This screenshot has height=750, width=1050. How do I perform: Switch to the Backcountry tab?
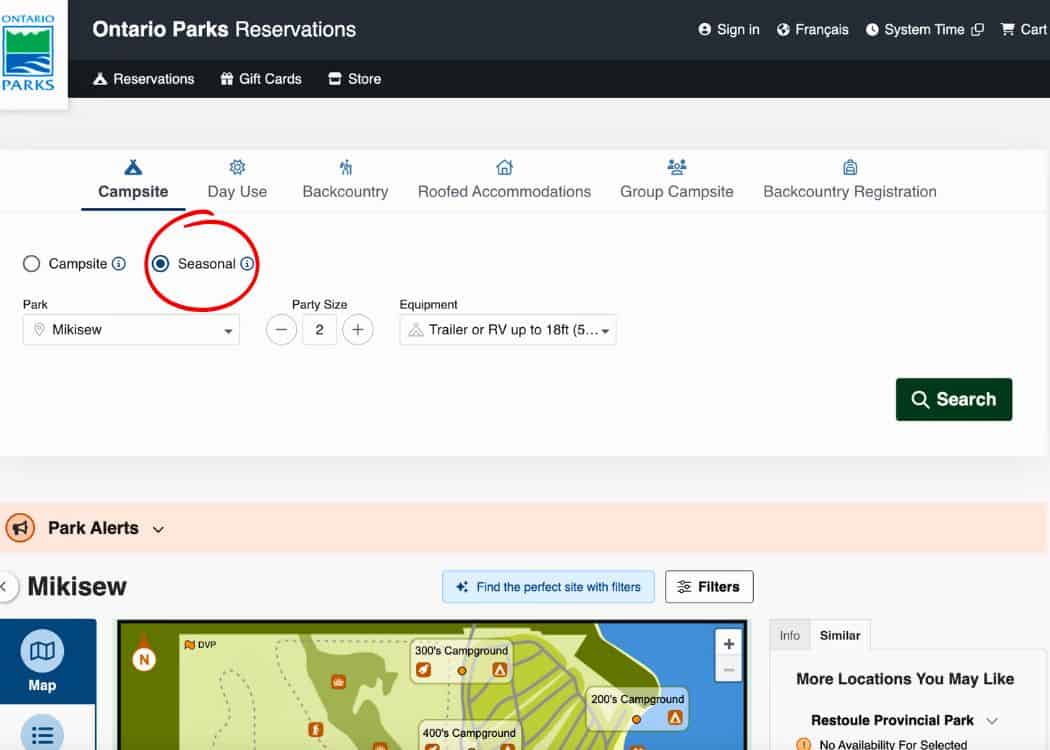(x=346, y=180)
